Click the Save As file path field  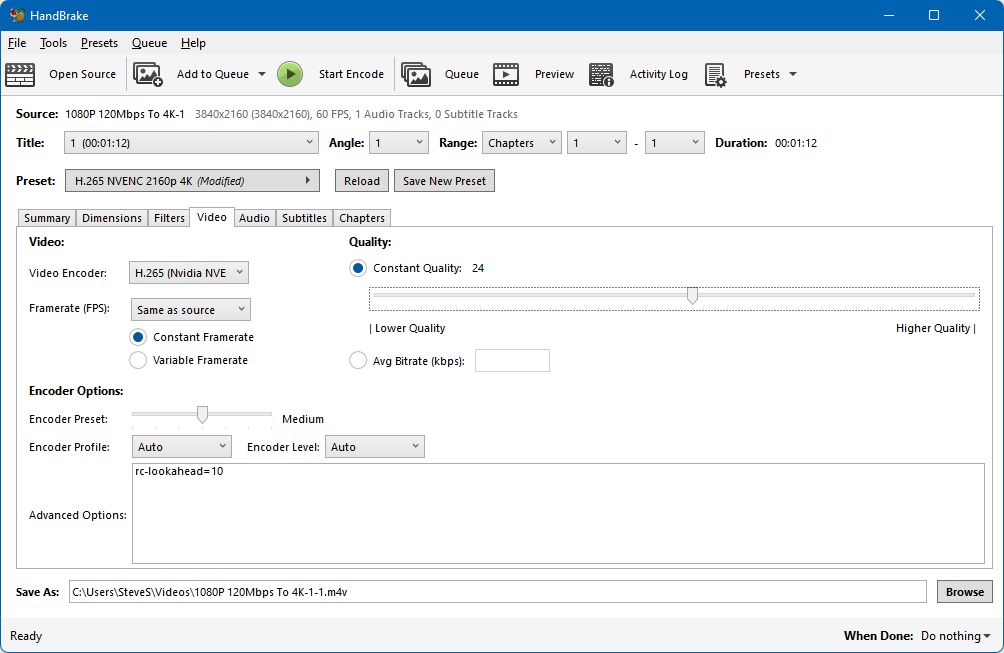coord(498,592)
